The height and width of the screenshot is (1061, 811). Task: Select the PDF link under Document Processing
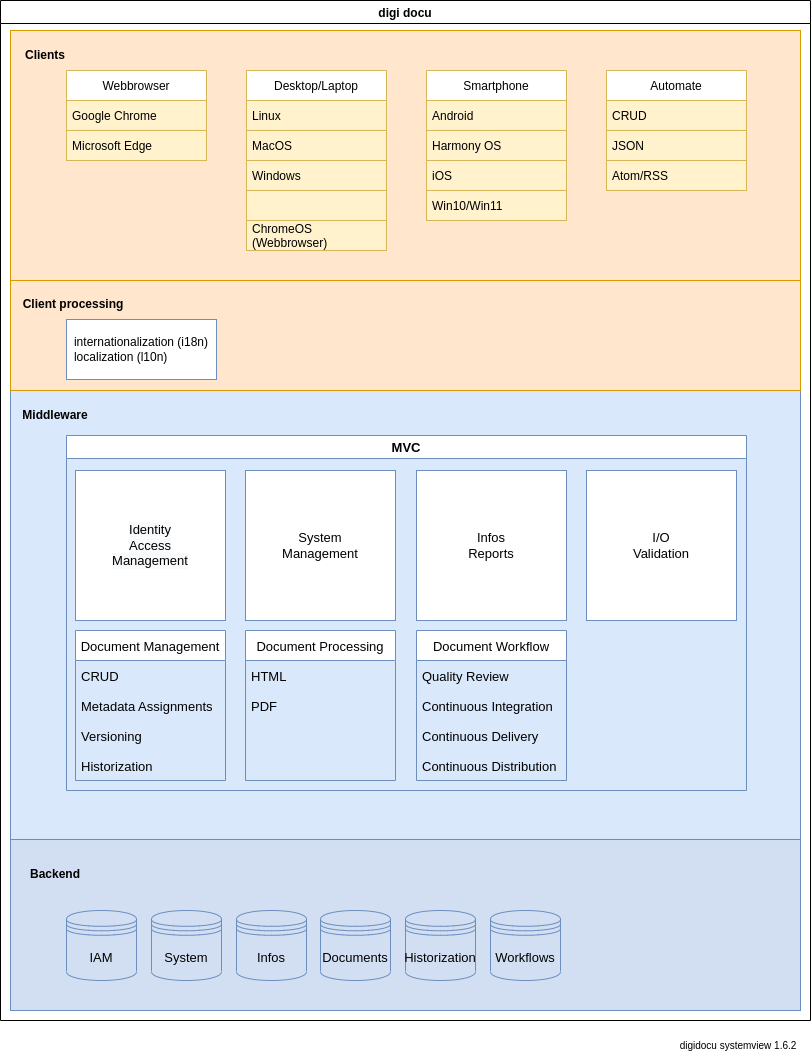pyautogui.click(x=264, y=706)
